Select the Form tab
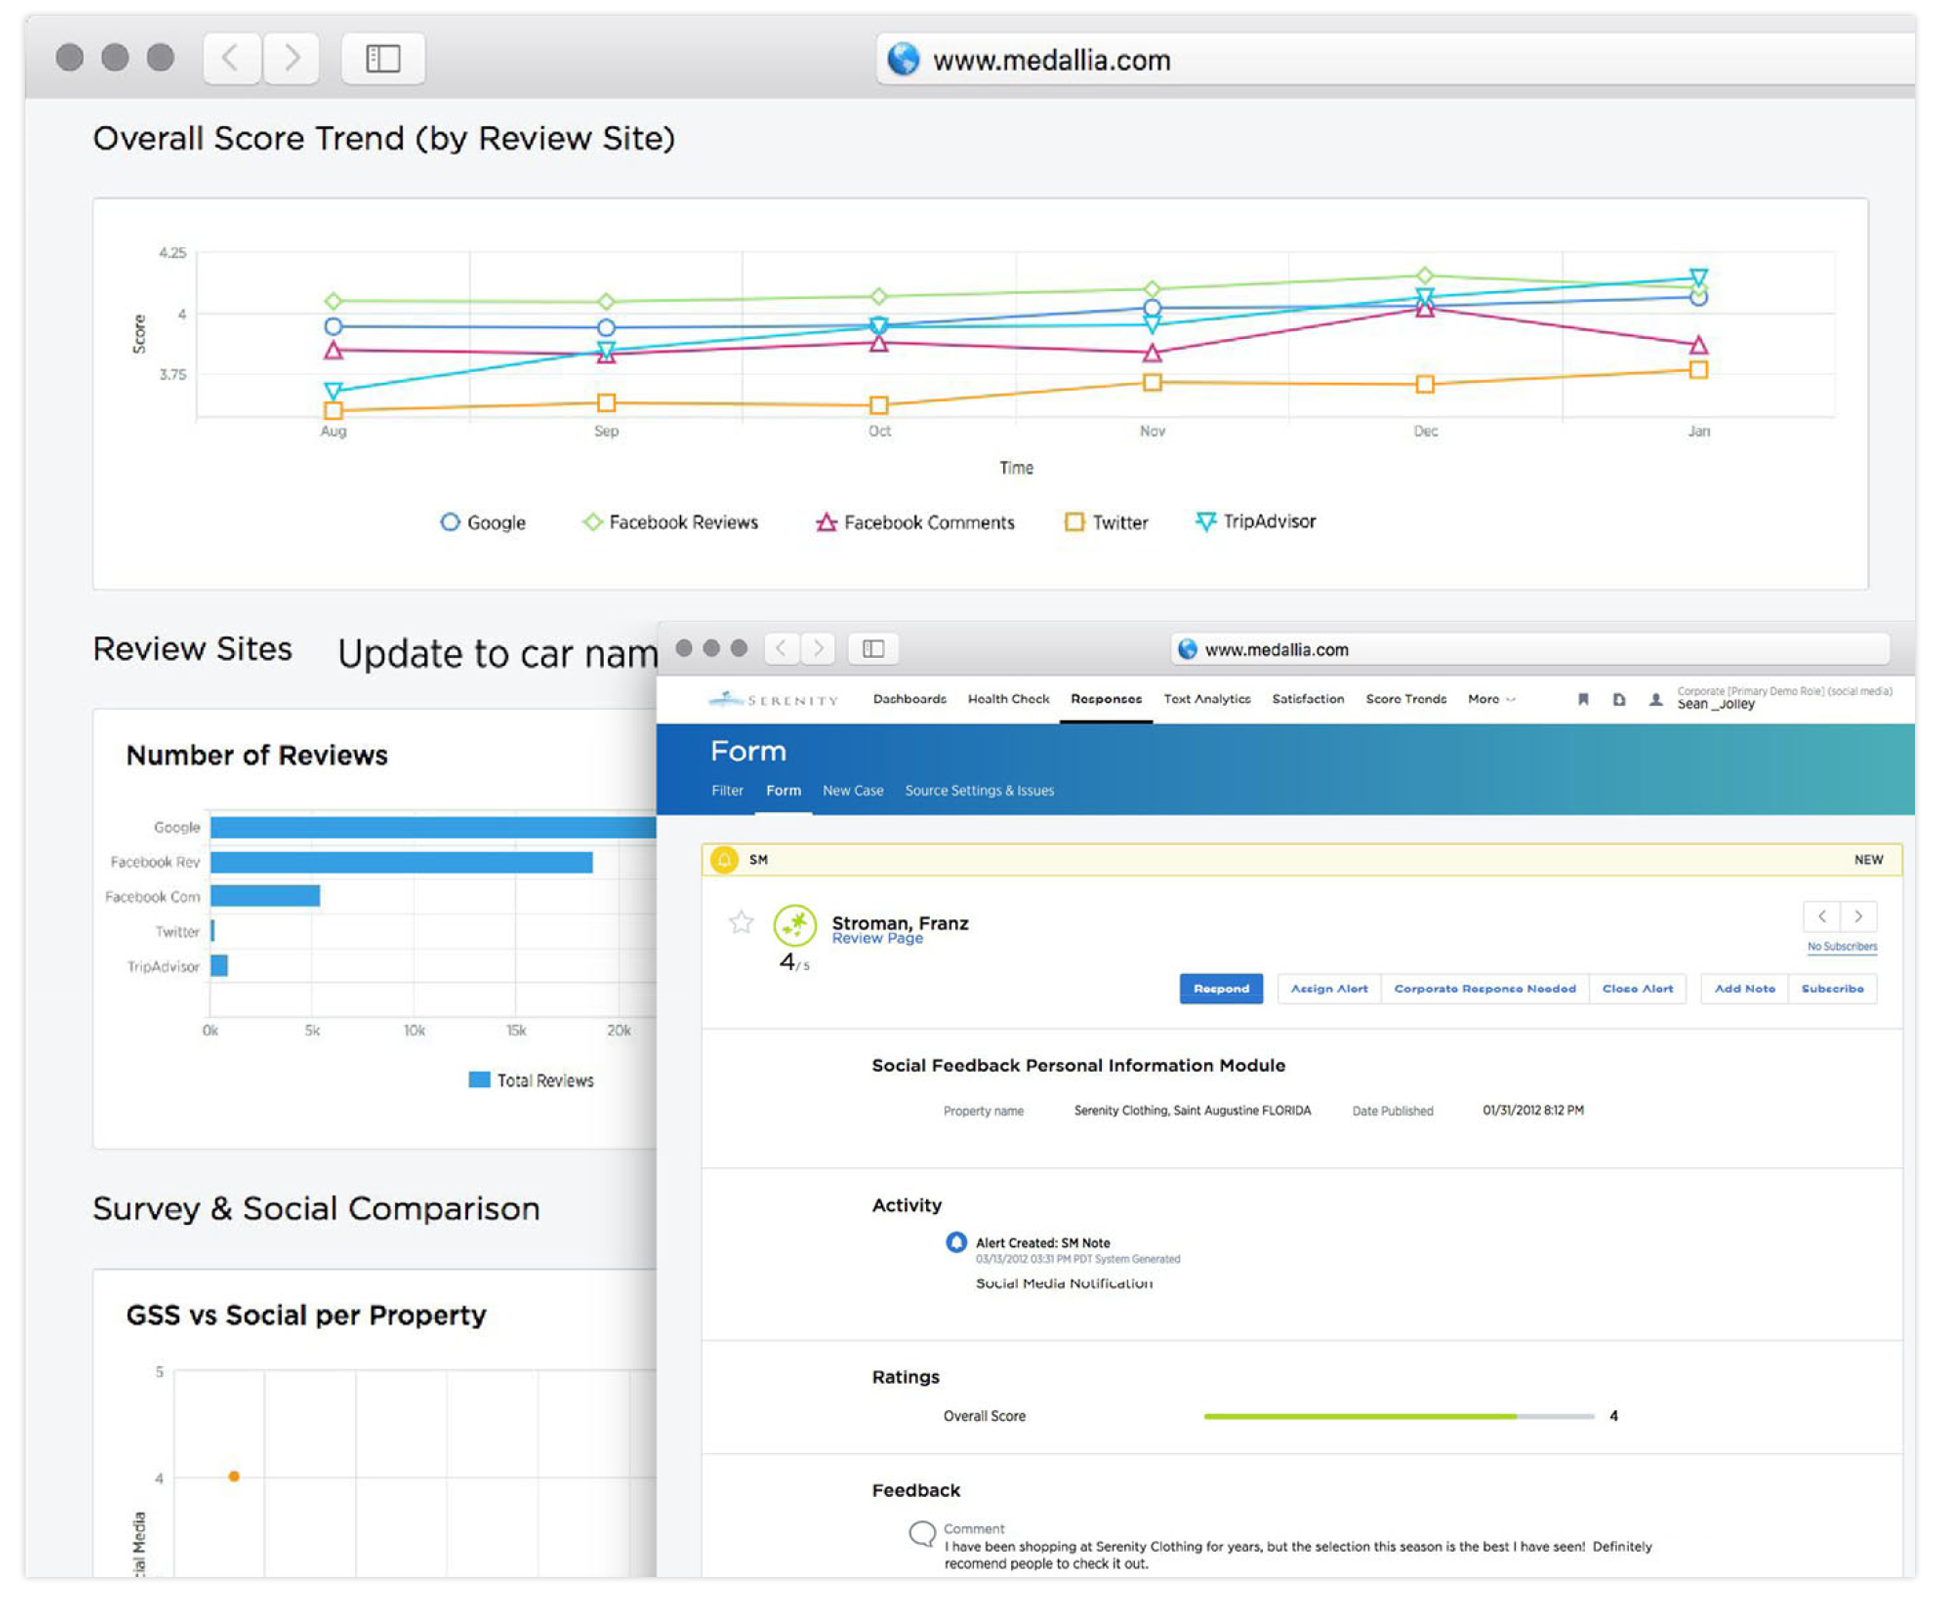1936x1600 pixels. point(783,790)
